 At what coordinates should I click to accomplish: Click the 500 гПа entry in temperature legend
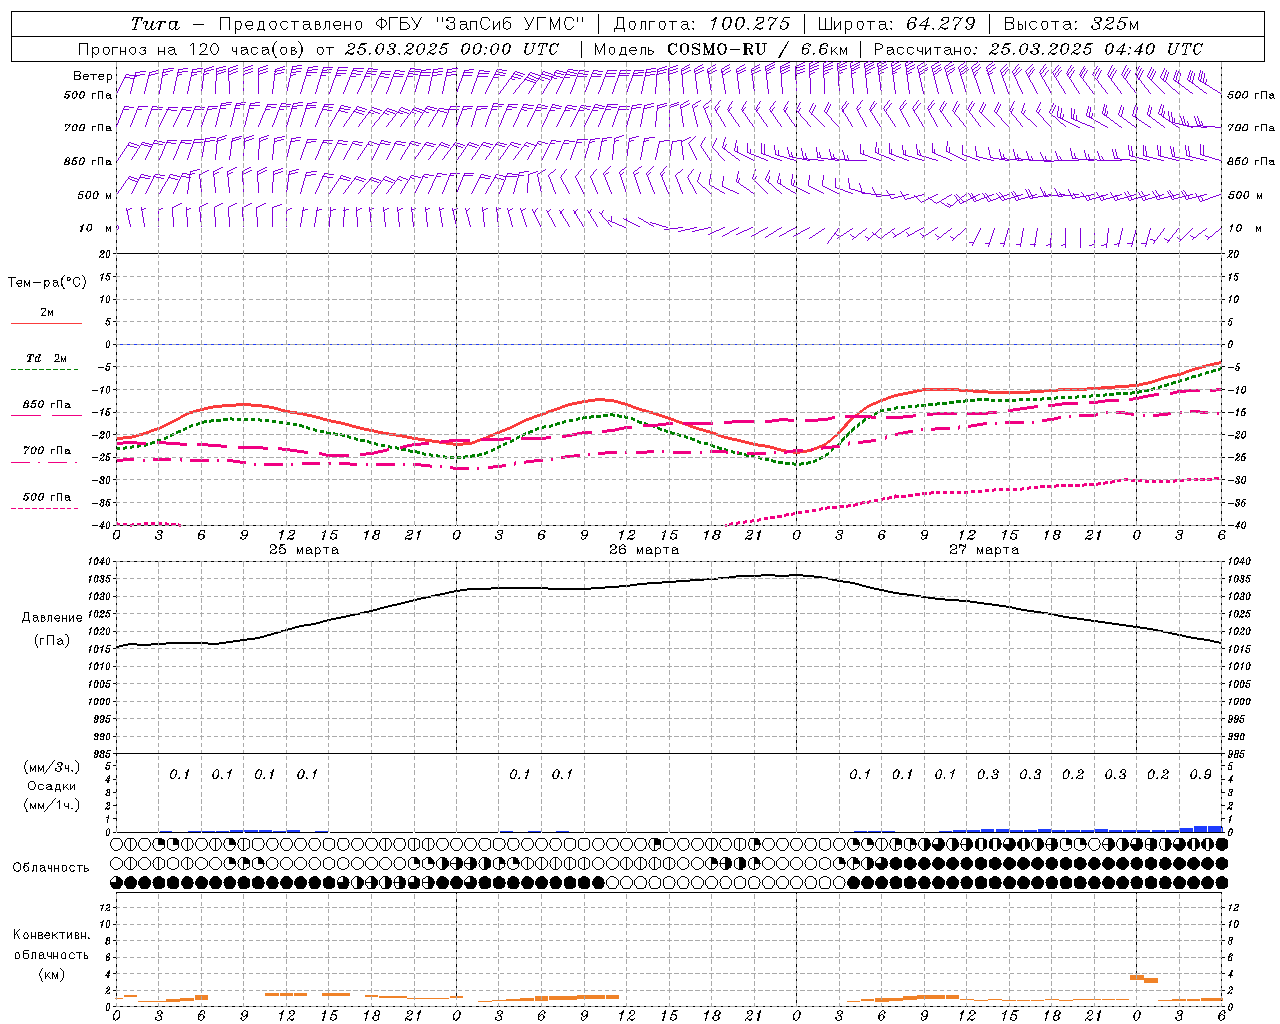coord(47,497)
